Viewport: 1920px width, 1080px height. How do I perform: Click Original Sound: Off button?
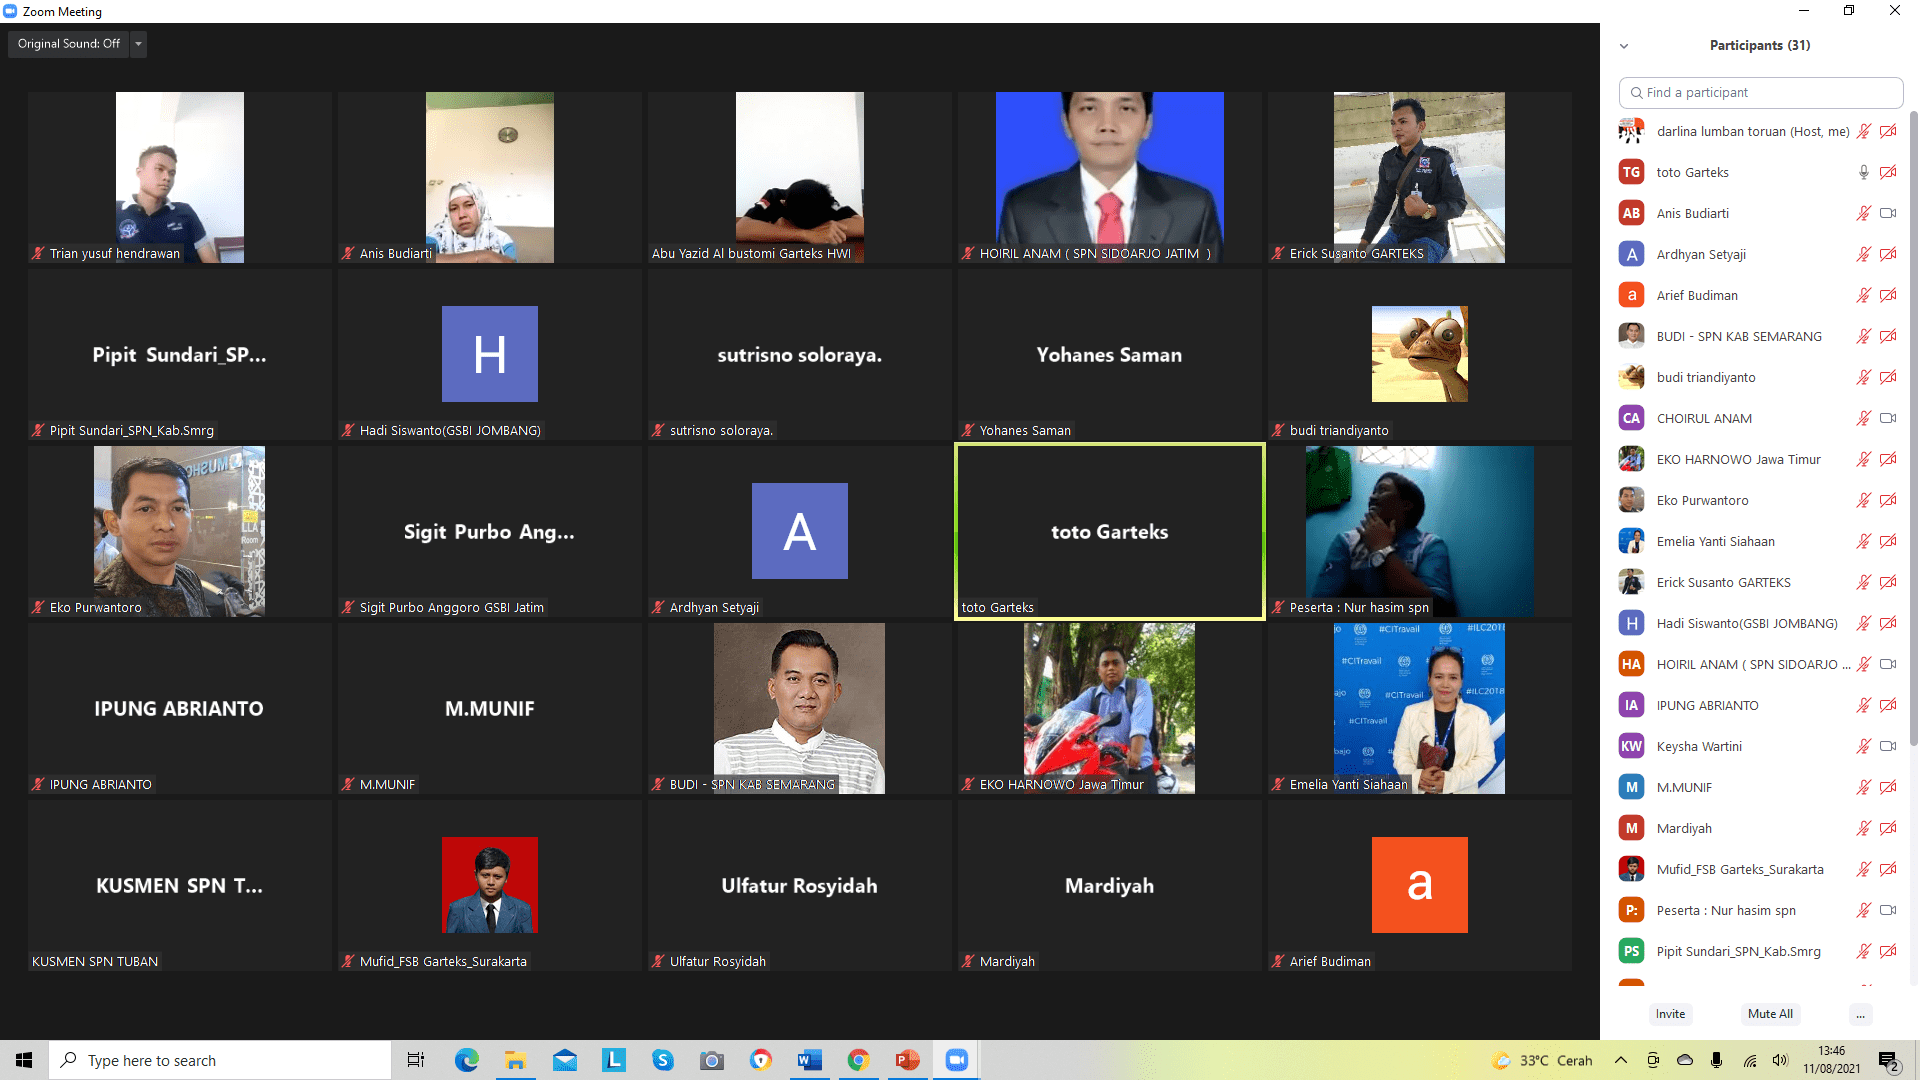[x=69, y=44]
